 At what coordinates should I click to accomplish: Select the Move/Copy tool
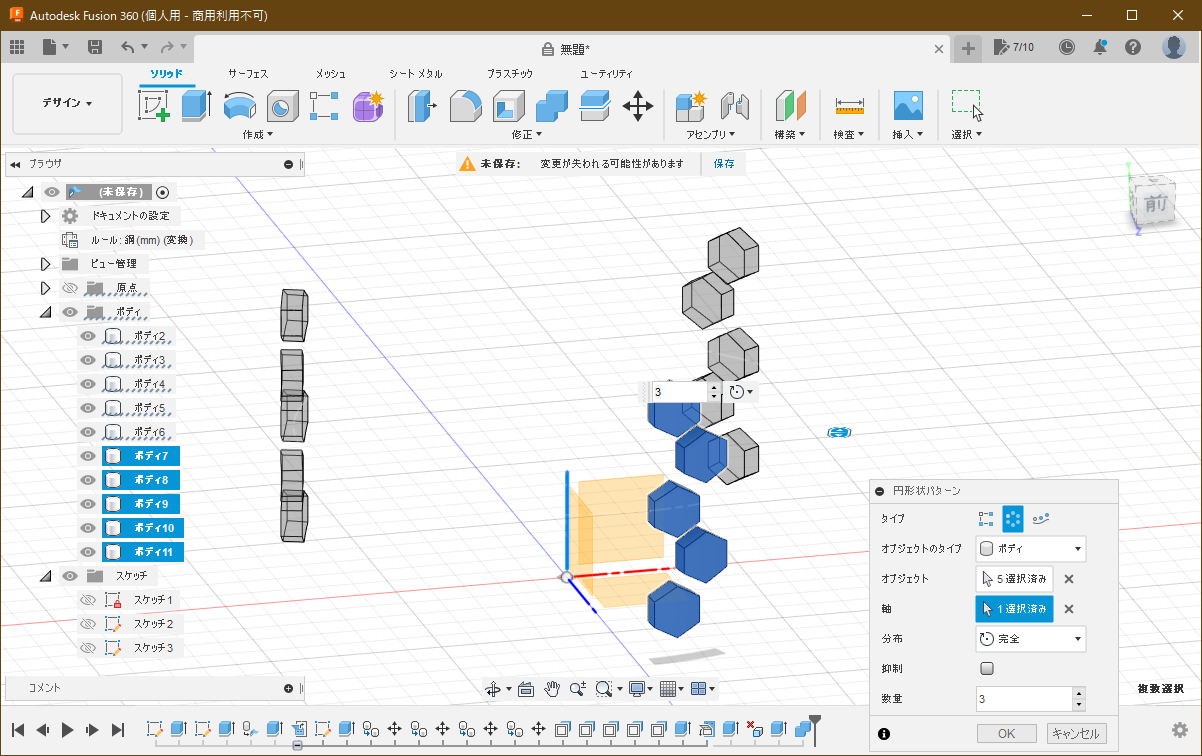click(638, 105)
